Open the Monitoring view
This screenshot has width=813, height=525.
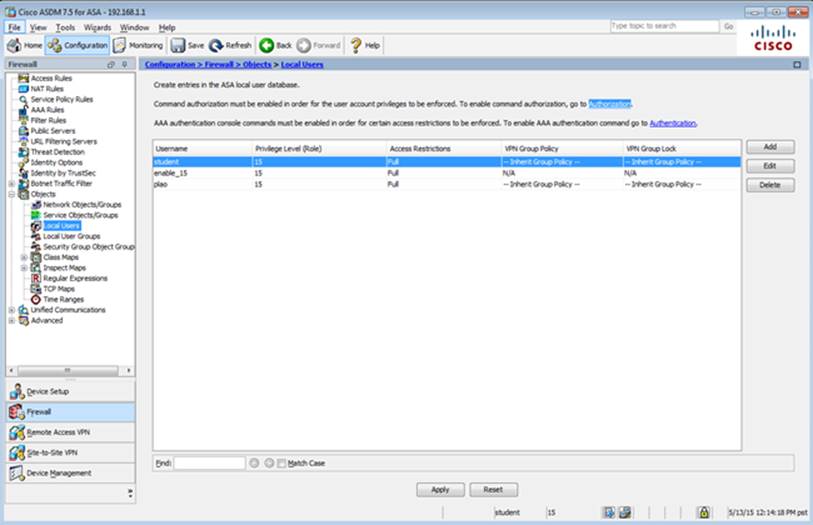coord(138,45)
